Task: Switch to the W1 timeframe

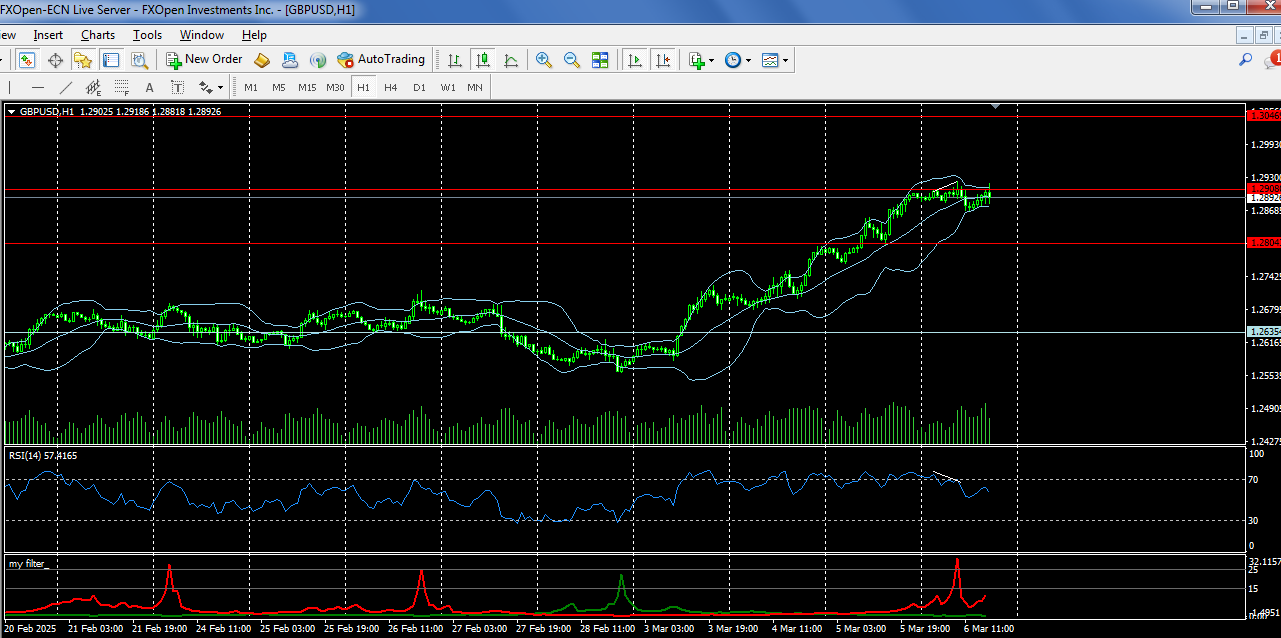Action: pyautogui.click(x=447, y=88)
